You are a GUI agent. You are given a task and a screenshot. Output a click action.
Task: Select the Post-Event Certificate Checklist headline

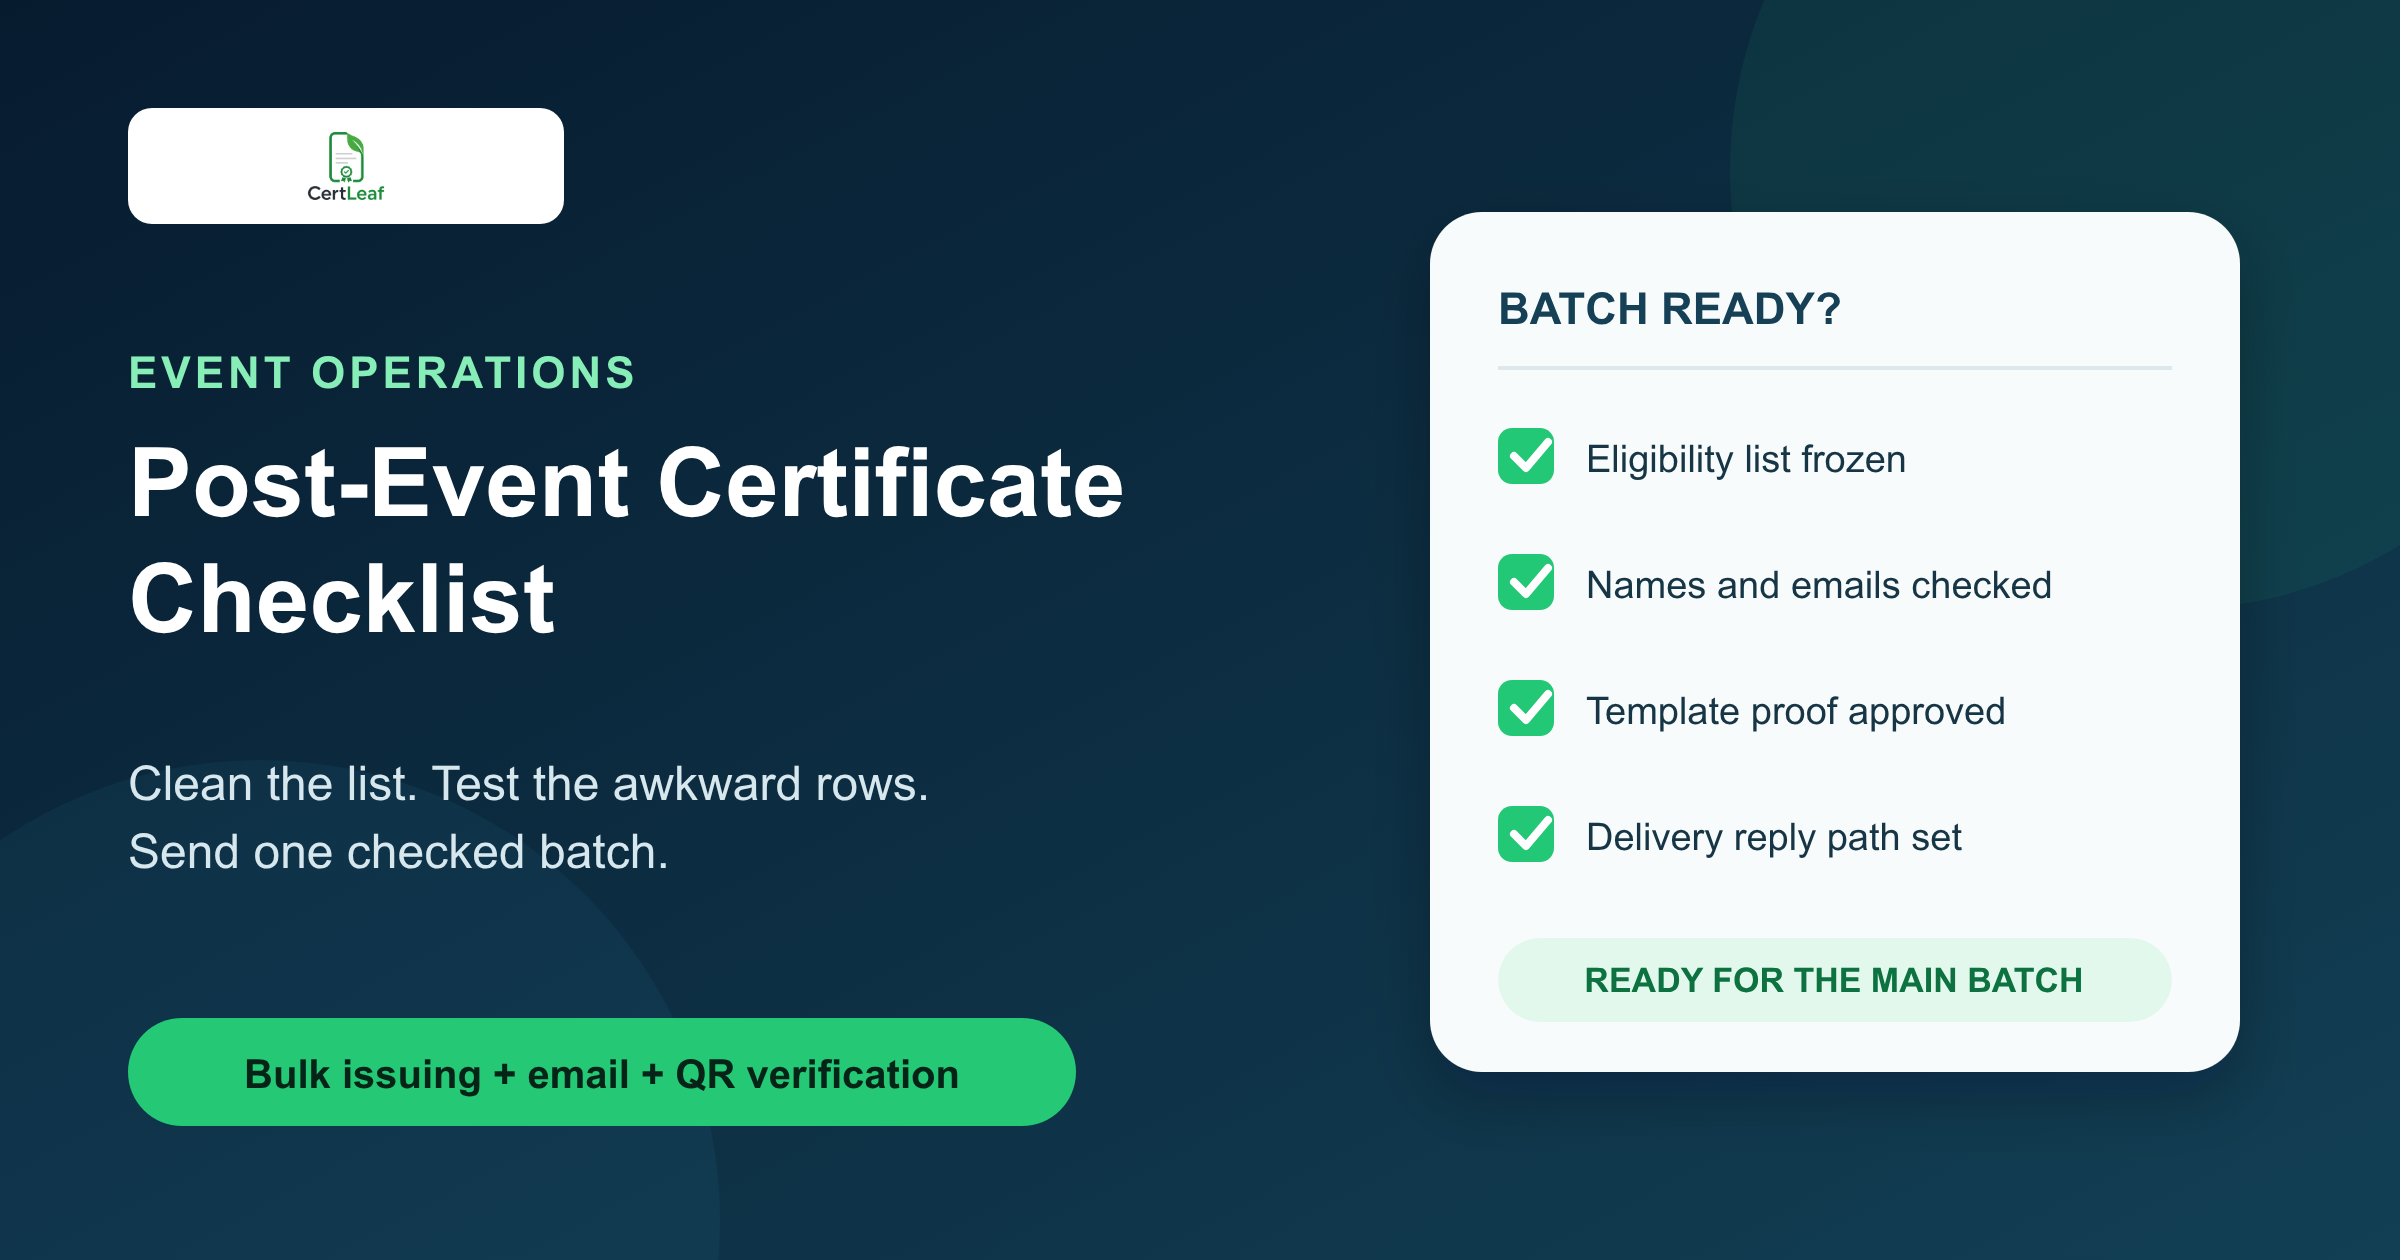click(627, 540)
